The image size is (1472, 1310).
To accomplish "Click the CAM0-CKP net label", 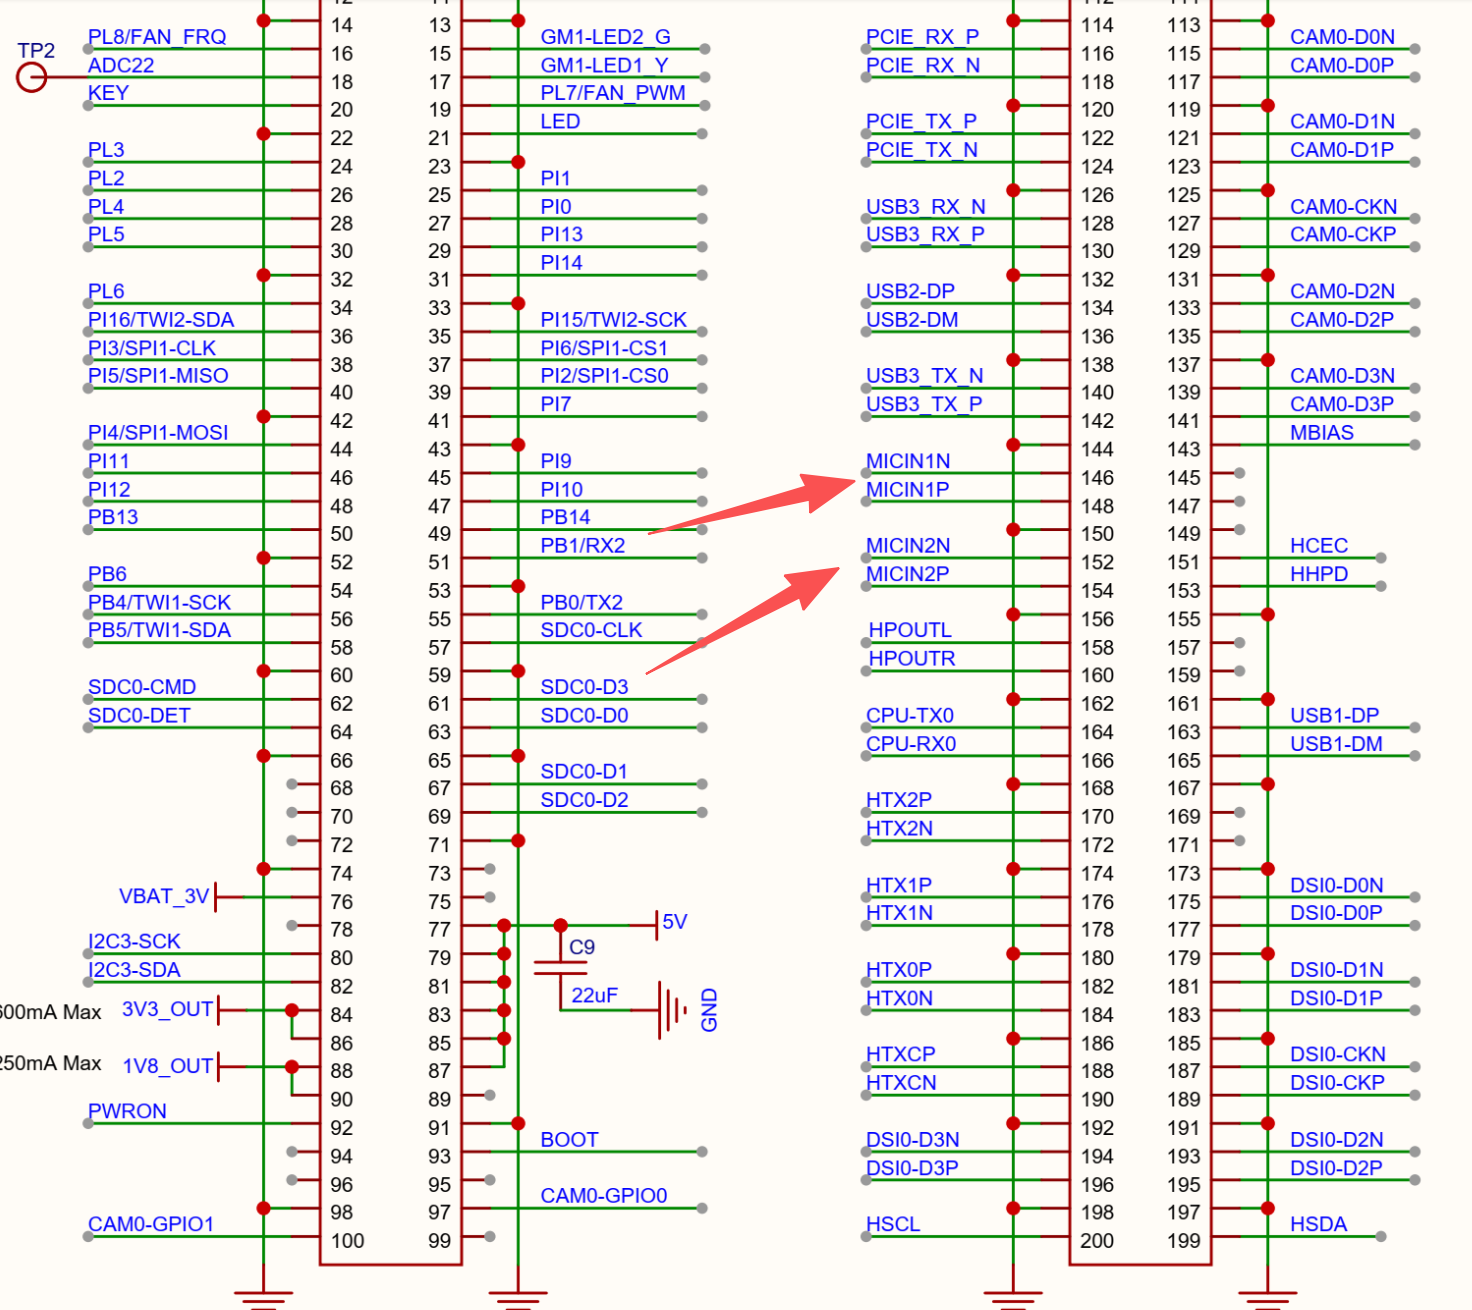I will 1343,234.
